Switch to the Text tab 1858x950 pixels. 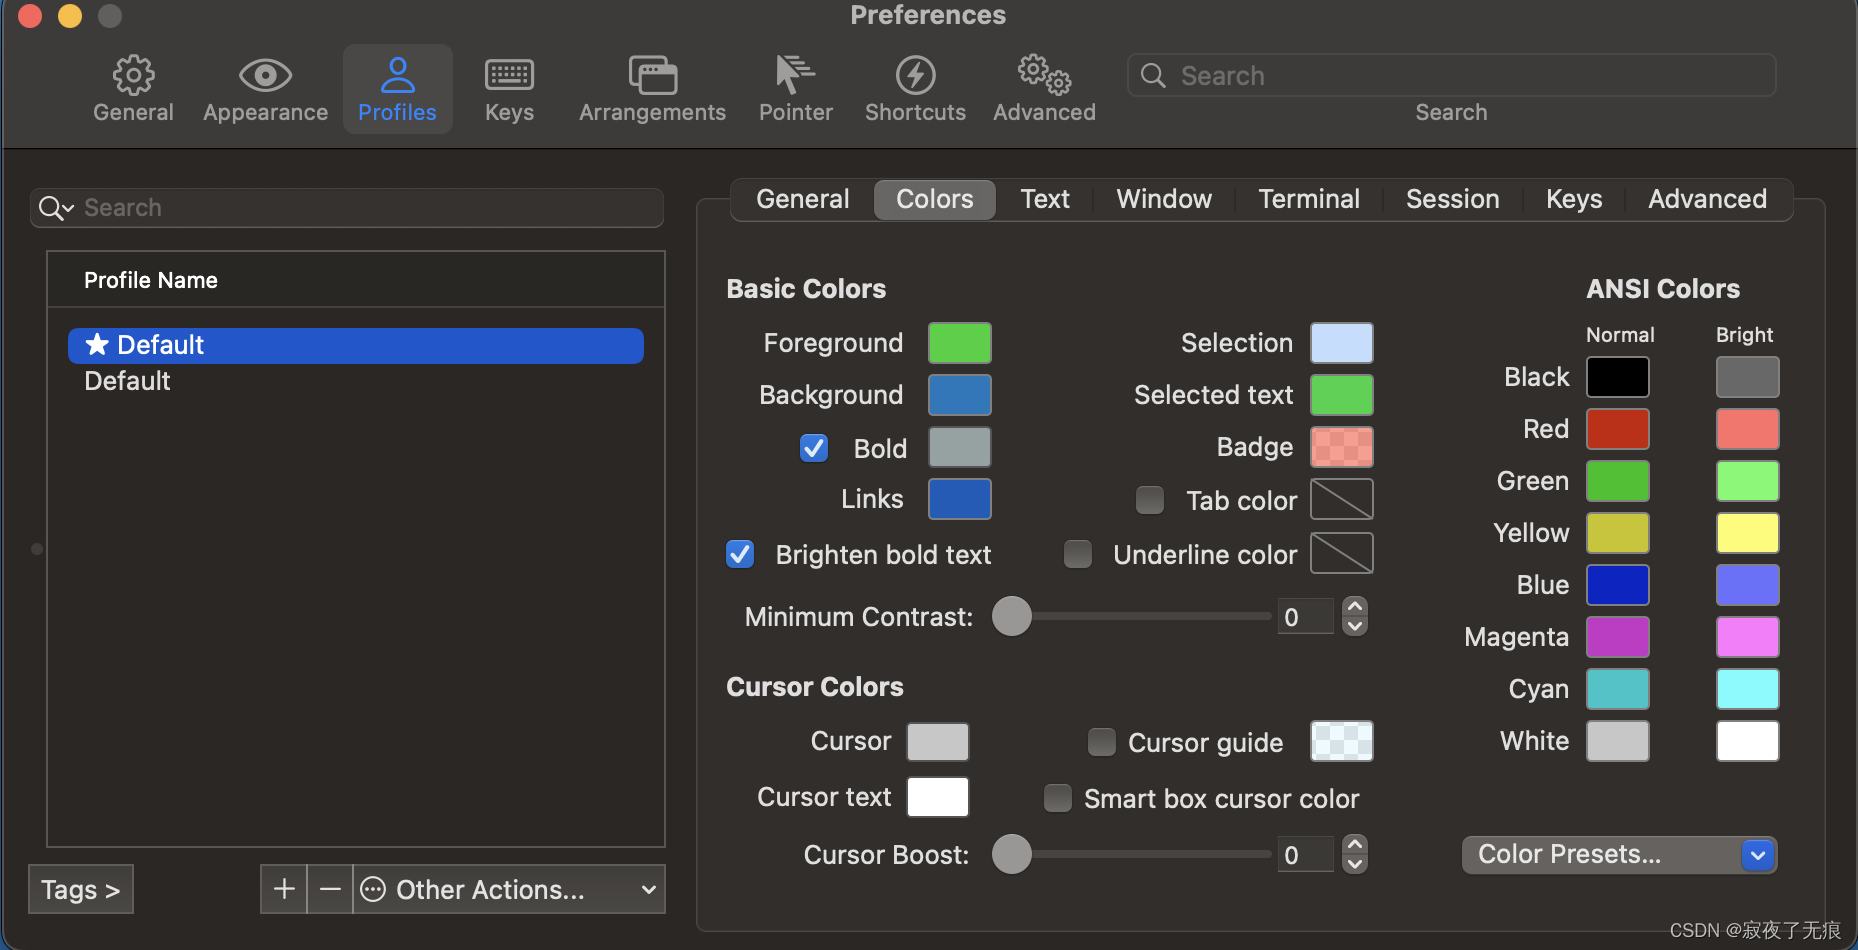pos(1044,199)
